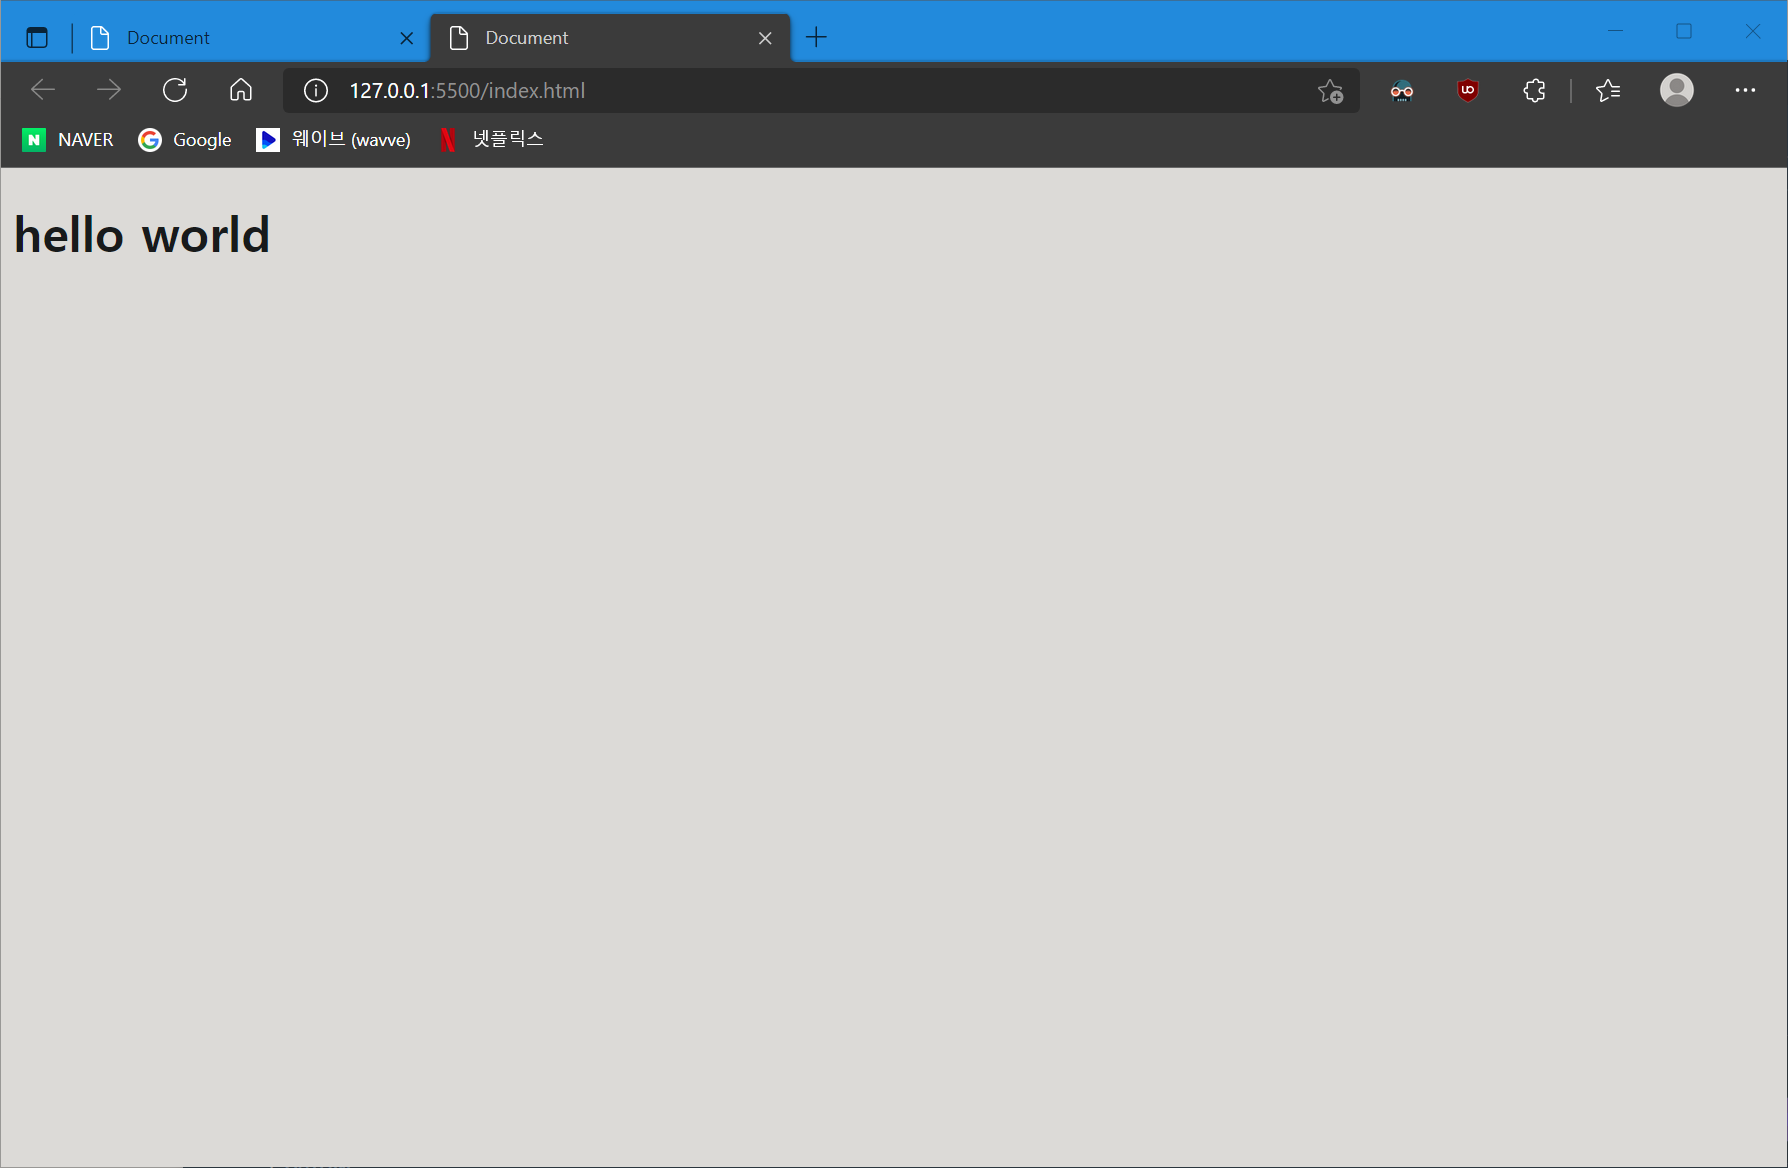Open a new tab with plus button
This screenshot has width=1788, height=1168.
[816, 38]
